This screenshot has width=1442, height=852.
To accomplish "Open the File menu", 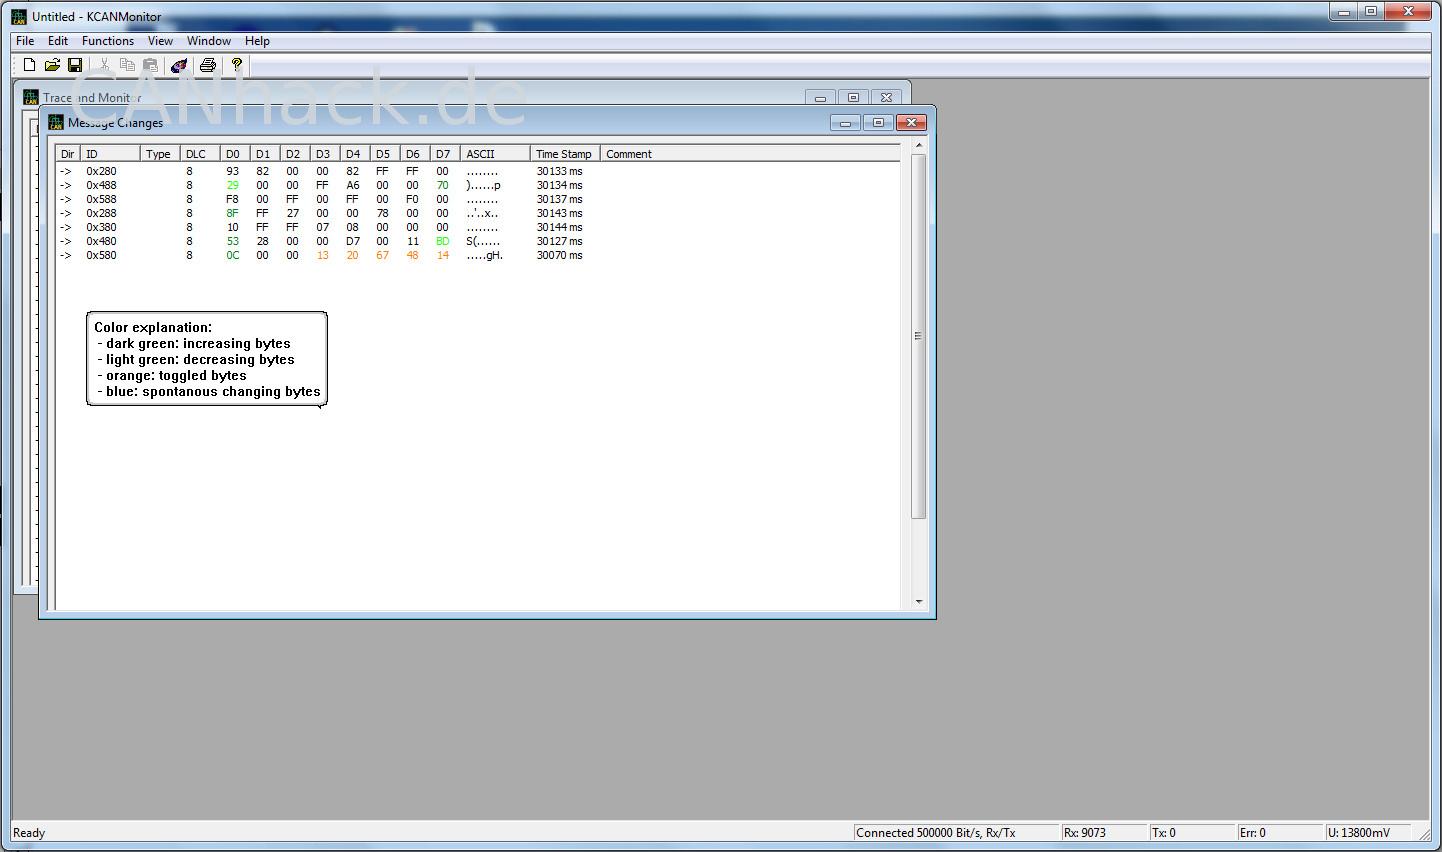I will [x=25, y=41].
